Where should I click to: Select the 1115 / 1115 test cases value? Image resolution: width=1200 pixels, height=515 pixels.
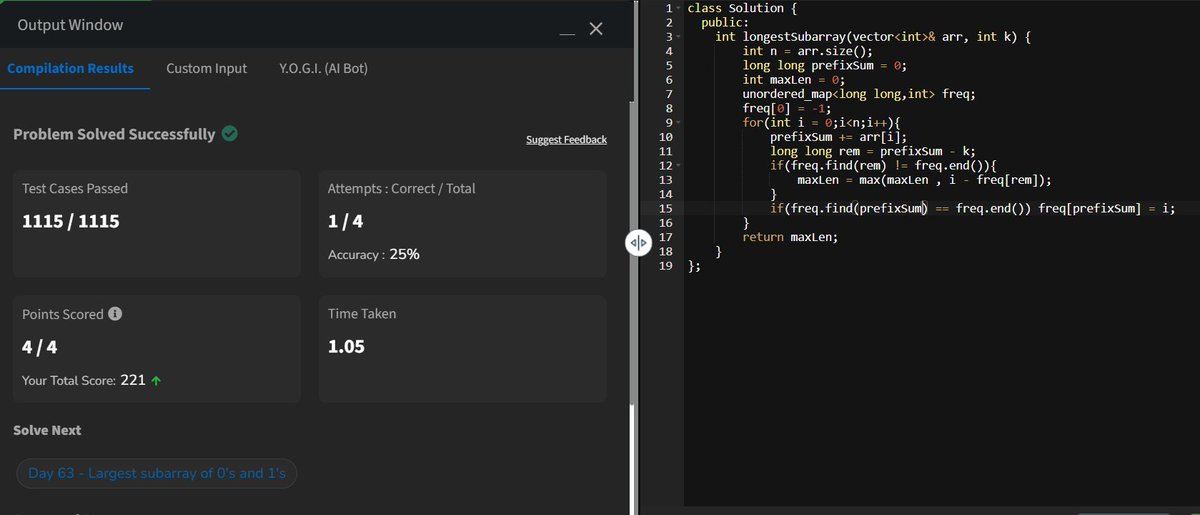click(x=71, y=221)
